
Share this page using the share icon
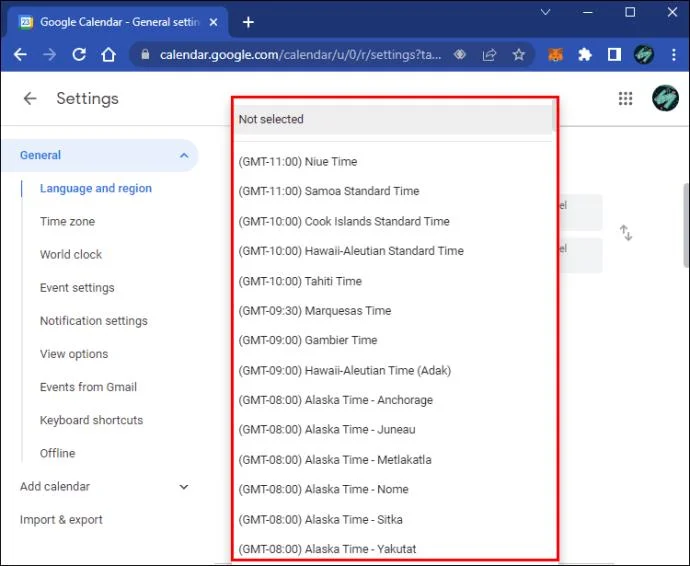pos(489,55)
